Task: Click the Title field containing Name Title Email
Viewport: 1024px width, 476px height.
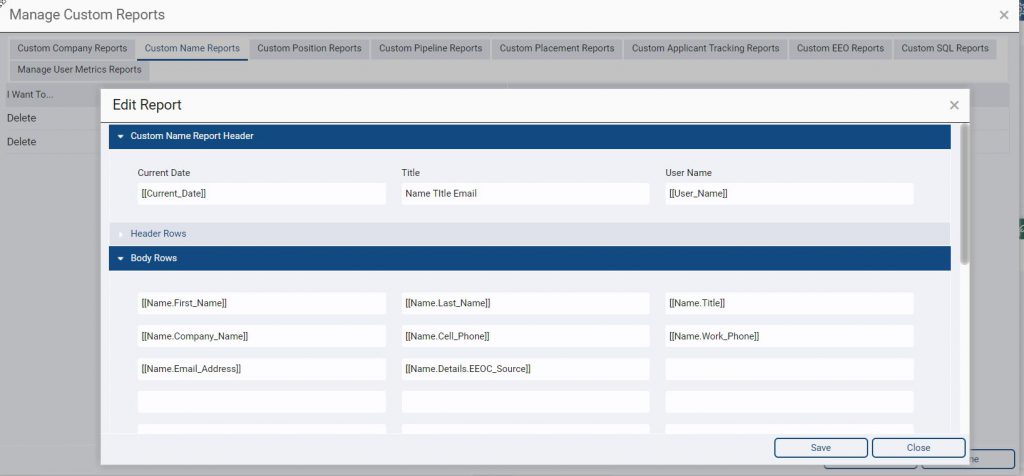Action: pyautogui.click(x=526, y=194)
